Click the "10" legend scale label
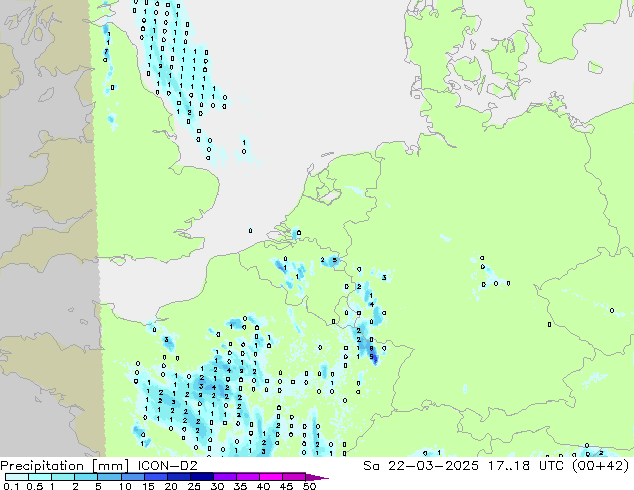This screenshot has width=634, height=490. [x=125, y=486]
